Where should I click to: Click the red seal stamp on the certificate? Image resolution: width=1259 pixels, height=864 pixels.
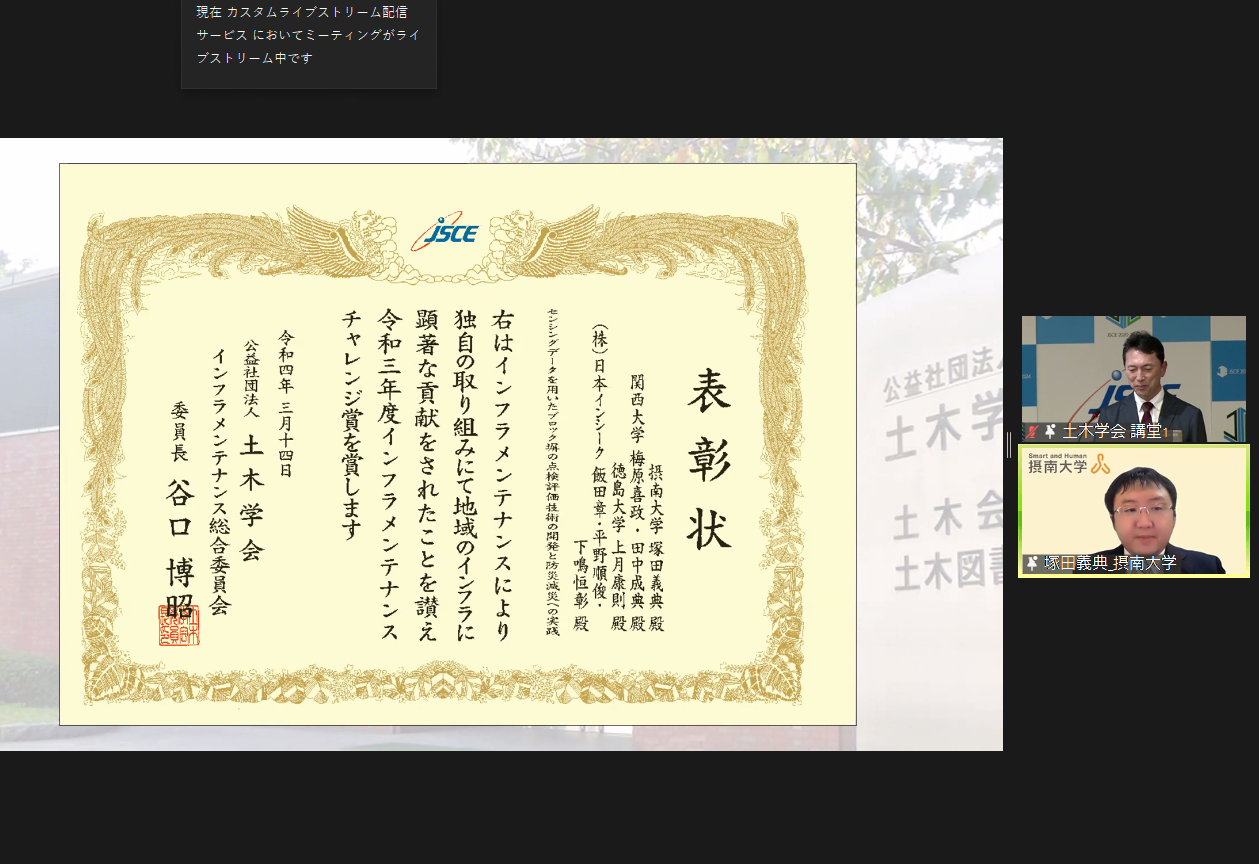coord(179,625)
